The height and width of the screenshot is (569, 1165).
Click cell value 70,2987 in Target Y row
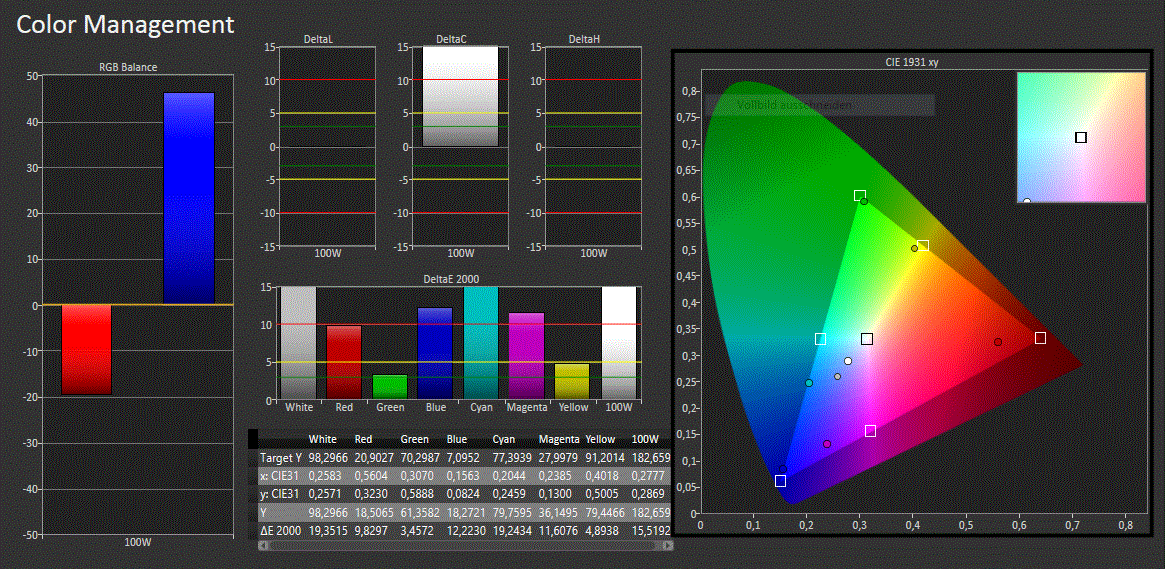[x=421, y=458]
